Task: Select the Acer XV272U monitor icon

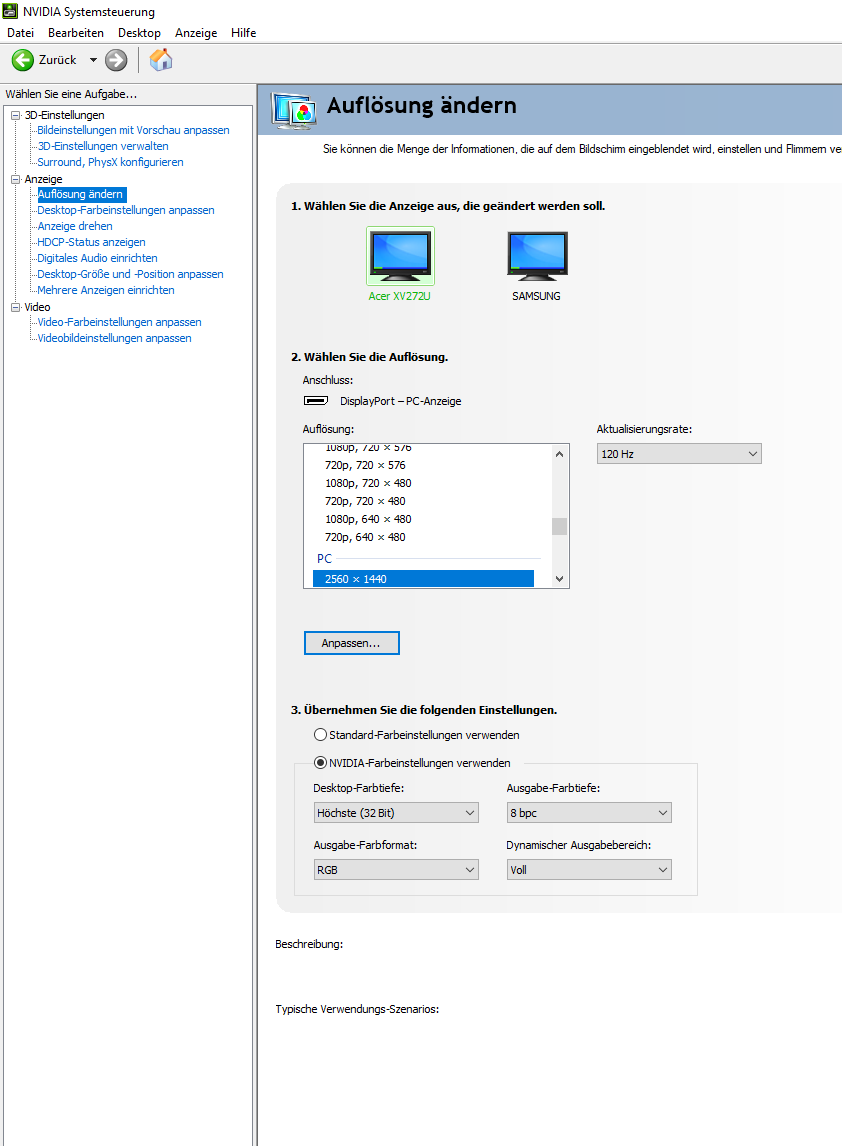Action: (x=400, y=256)
